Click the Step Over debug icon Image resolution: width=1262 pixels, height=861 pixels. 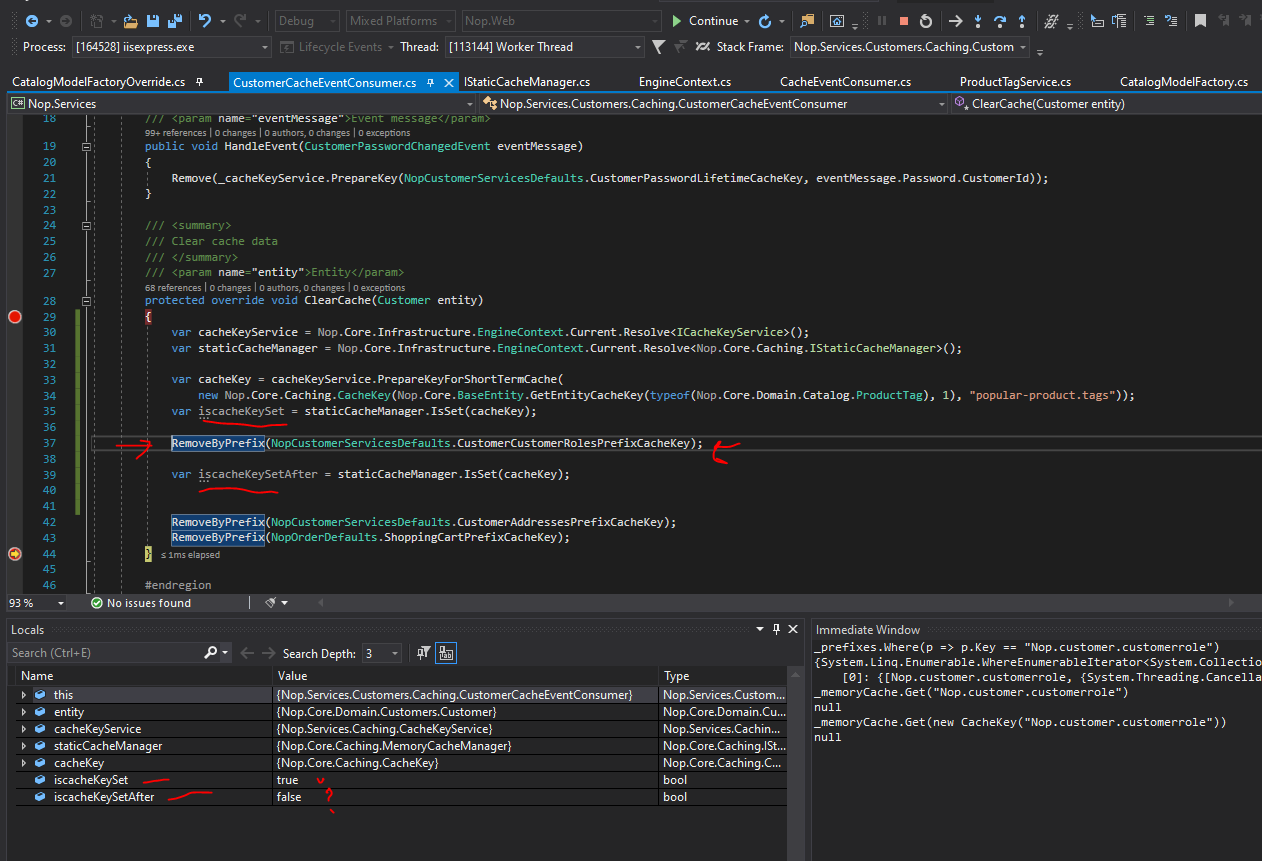pyautogui.click(x=1001, y=19)
